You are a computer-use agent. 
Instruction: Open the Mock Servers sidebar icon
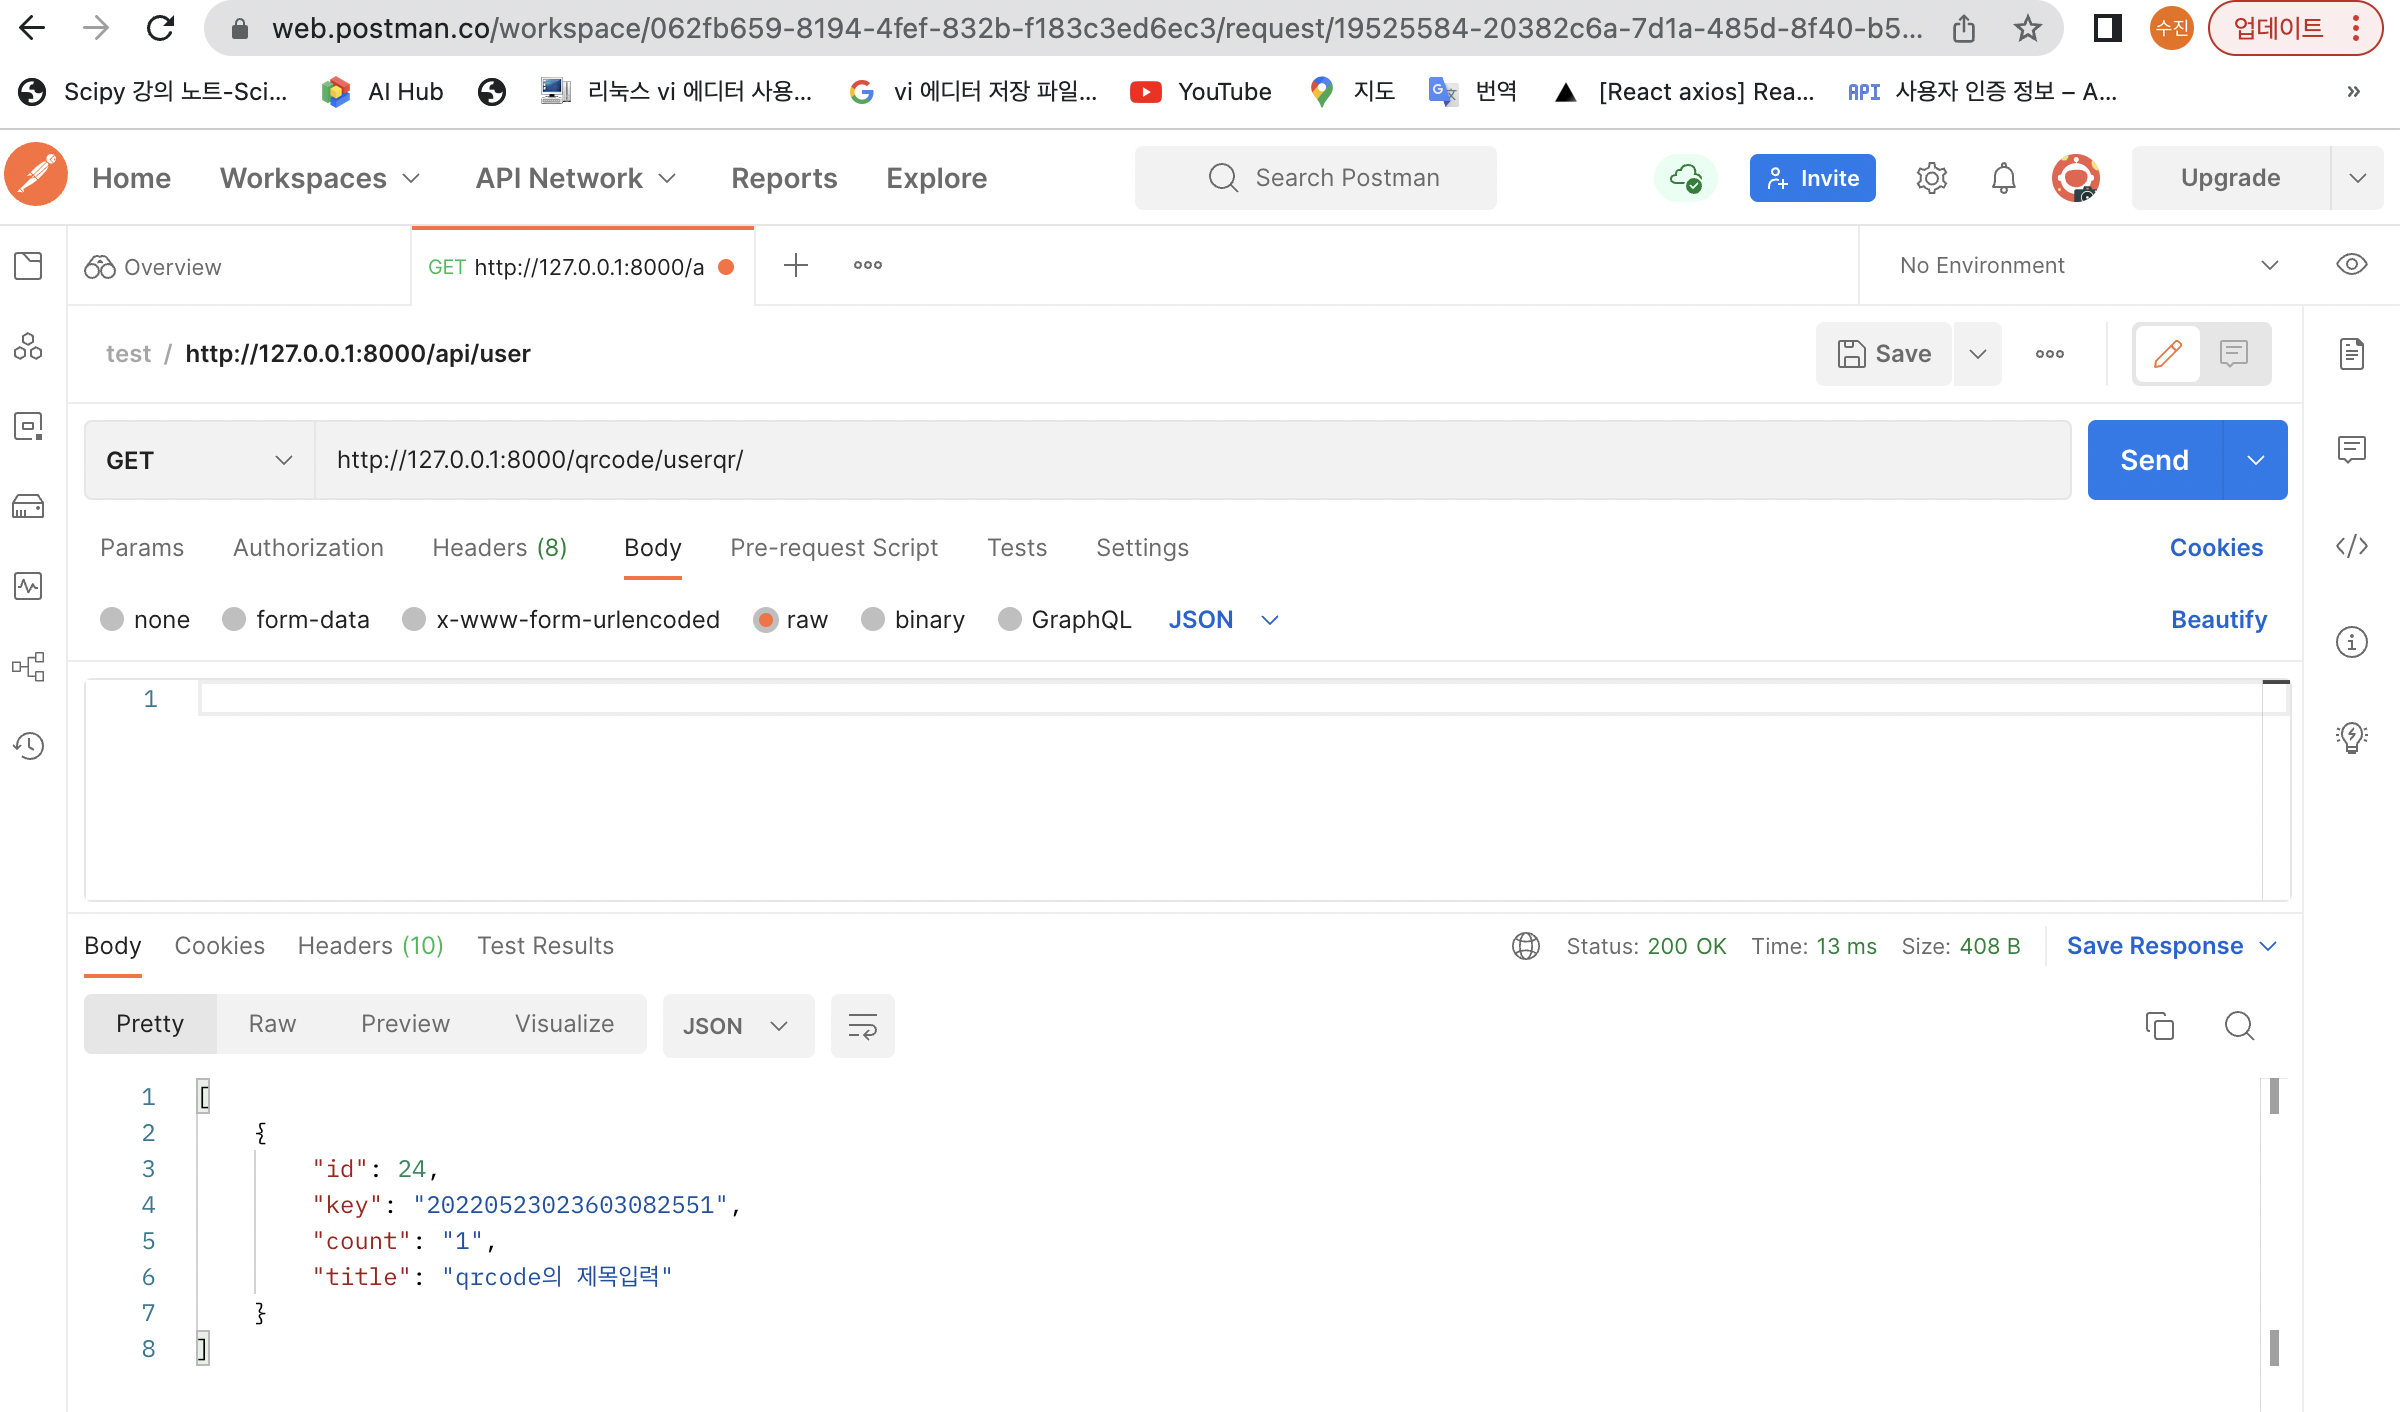[x=29, y=507]
